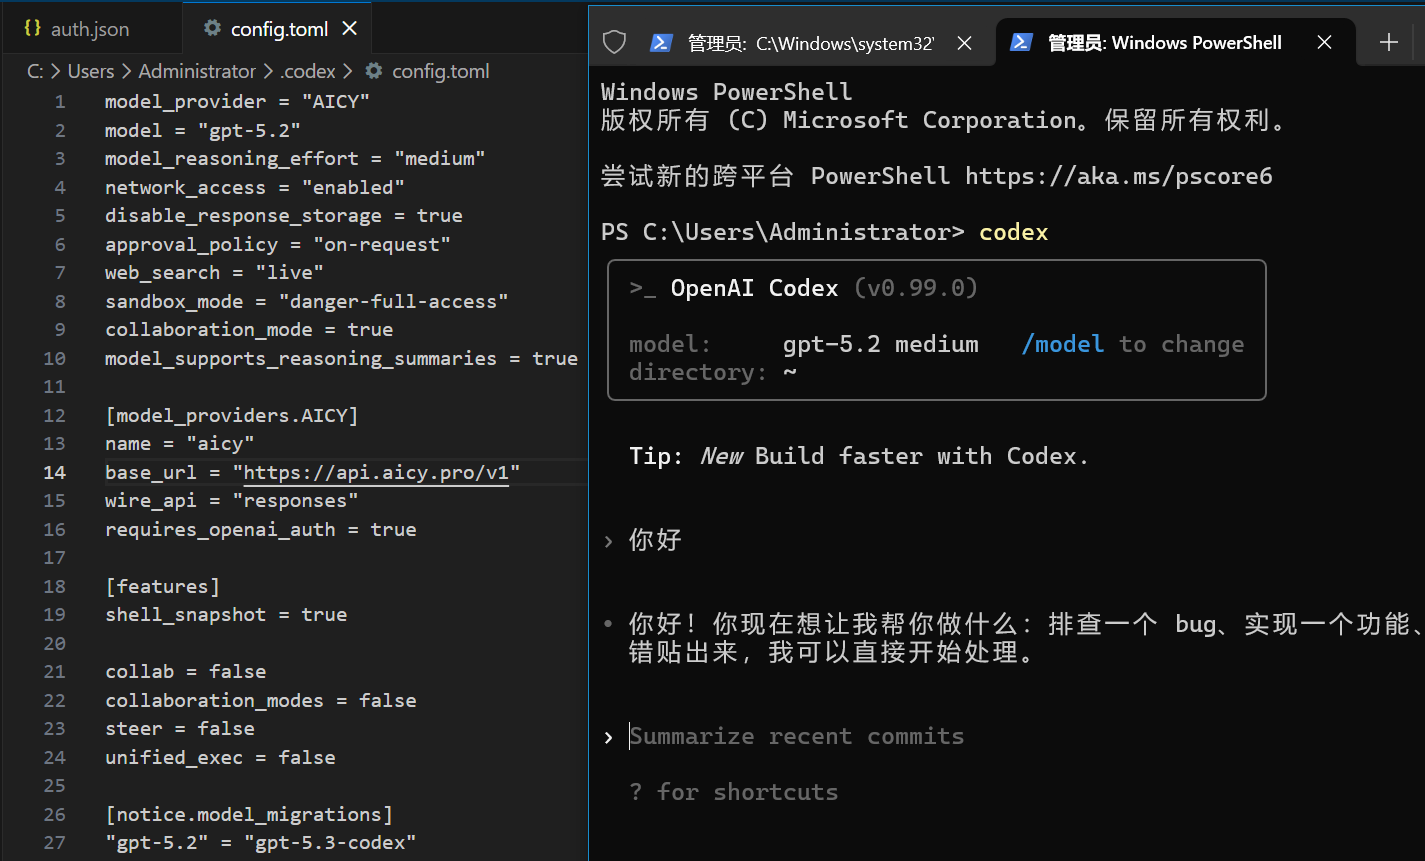Click the PowerShell icon on the system32 tab

click(661, 42)
